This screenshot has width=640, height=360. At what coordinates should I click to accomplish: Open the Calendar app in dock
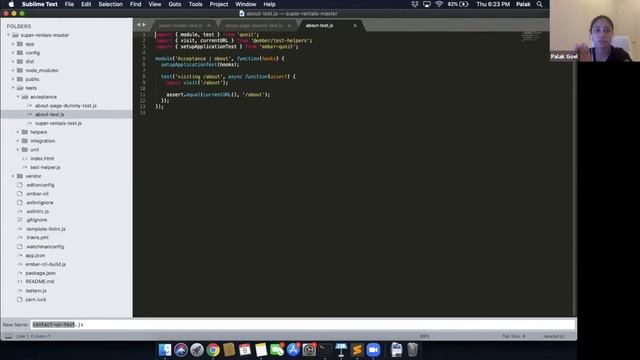click(245, 350)
